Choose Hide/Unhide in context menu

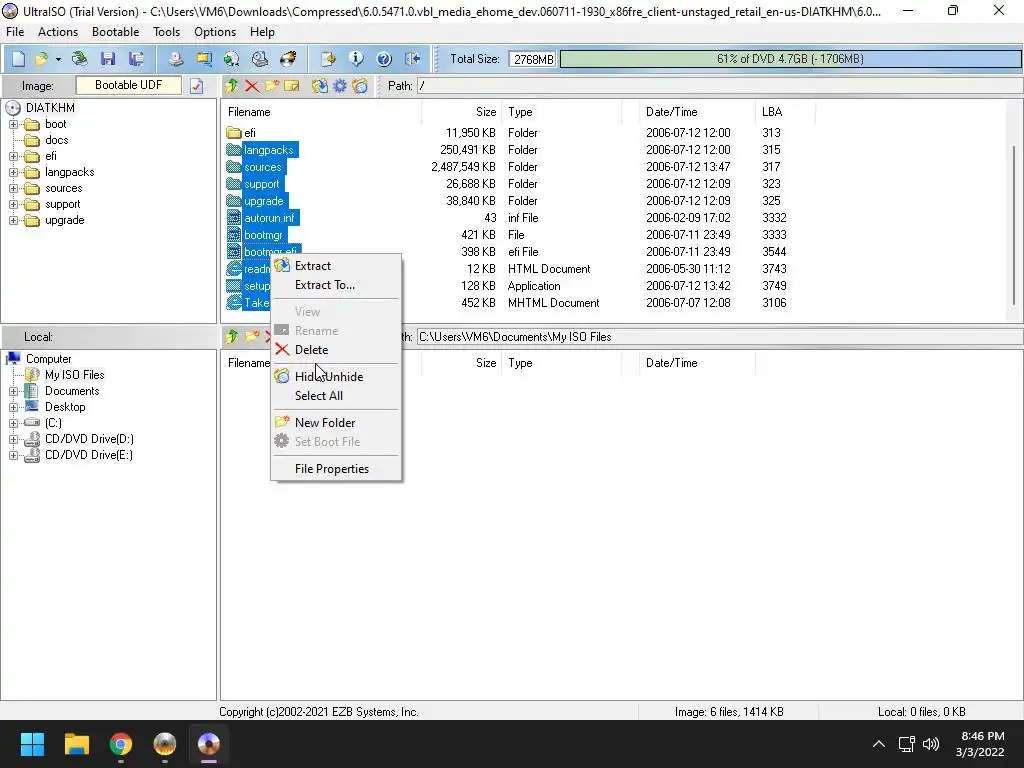pyautogui.click(x=336, y=376)
